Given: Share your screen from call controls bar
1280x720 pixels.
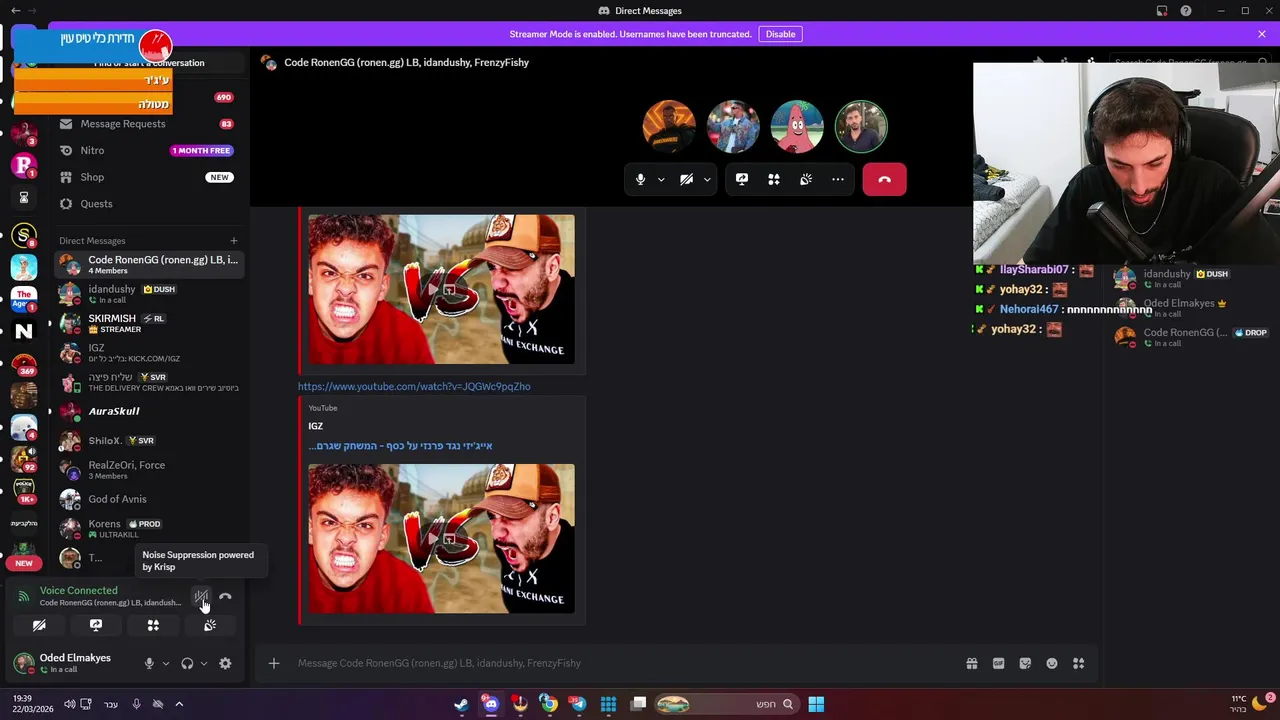Looking at the screenshot, I should click(742, 179).
